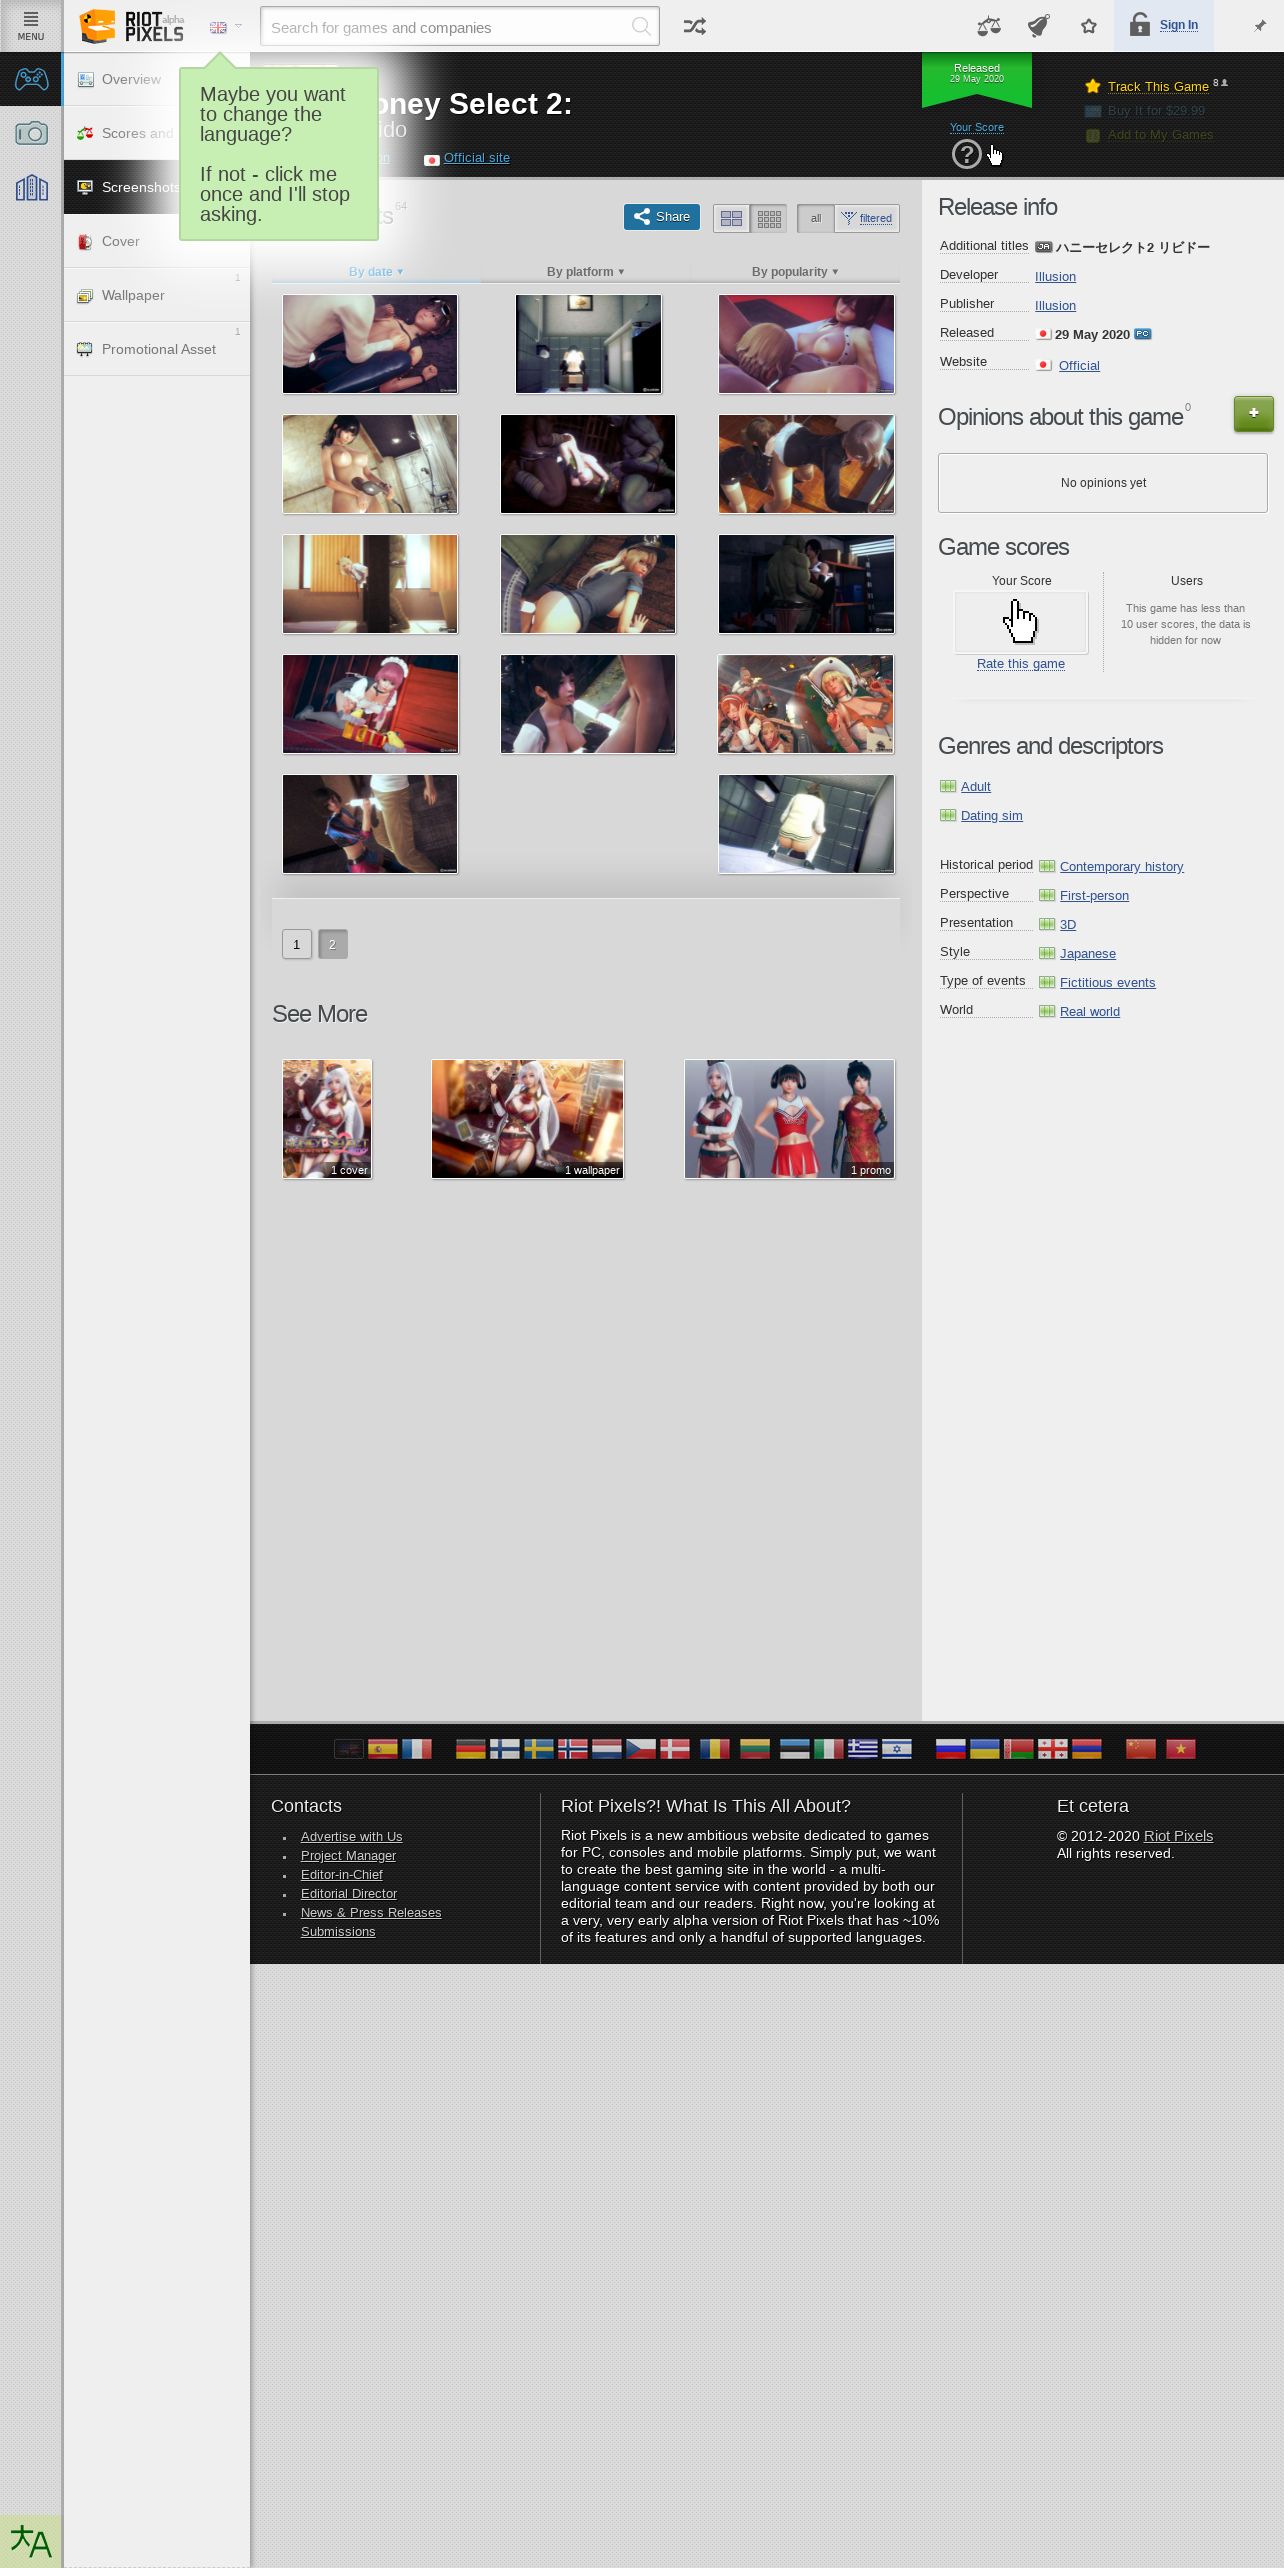Open Developer Illusion link

(x=1055, y=277)
